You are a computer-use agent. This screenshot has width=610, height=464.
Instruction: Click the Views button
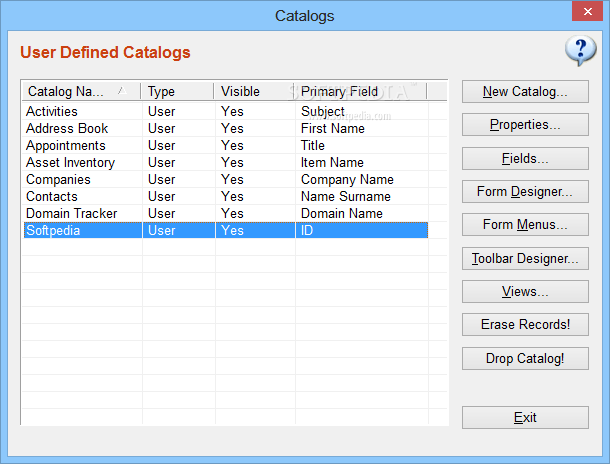coord(525,291)
